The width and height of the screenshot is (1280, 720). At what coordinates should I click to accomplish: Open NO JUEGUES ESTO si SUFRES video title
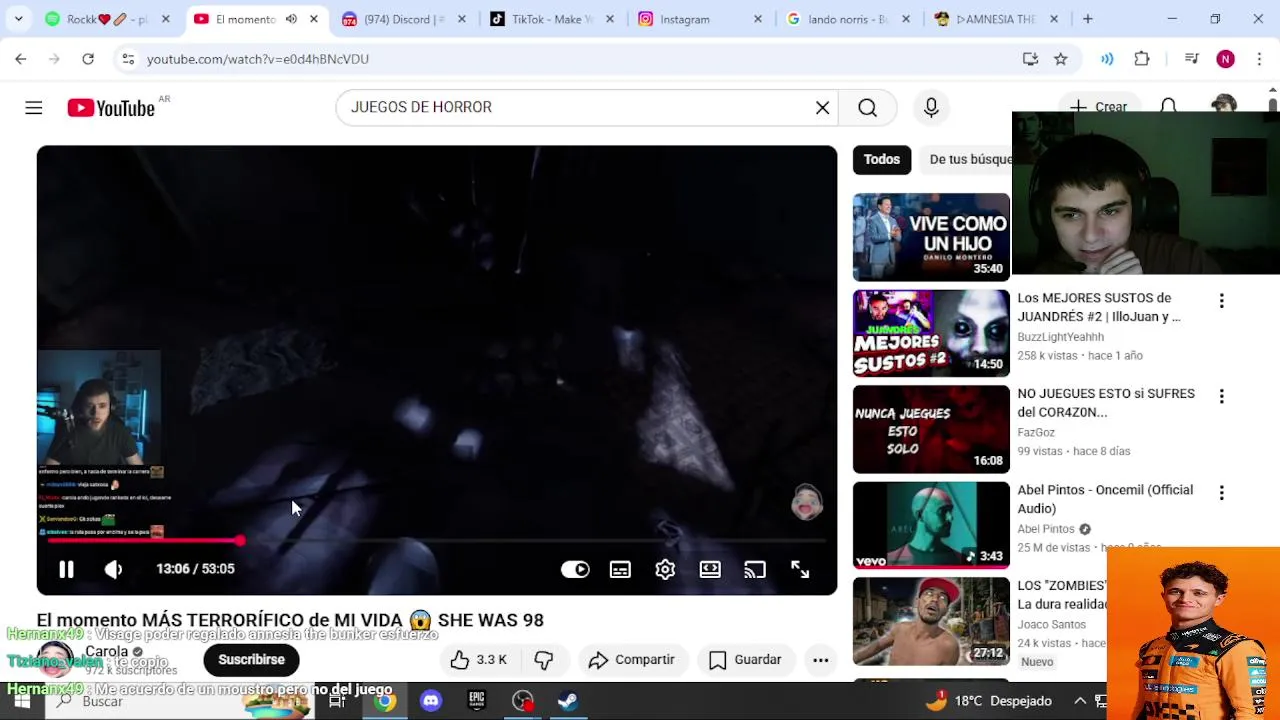pos(1106,403)
